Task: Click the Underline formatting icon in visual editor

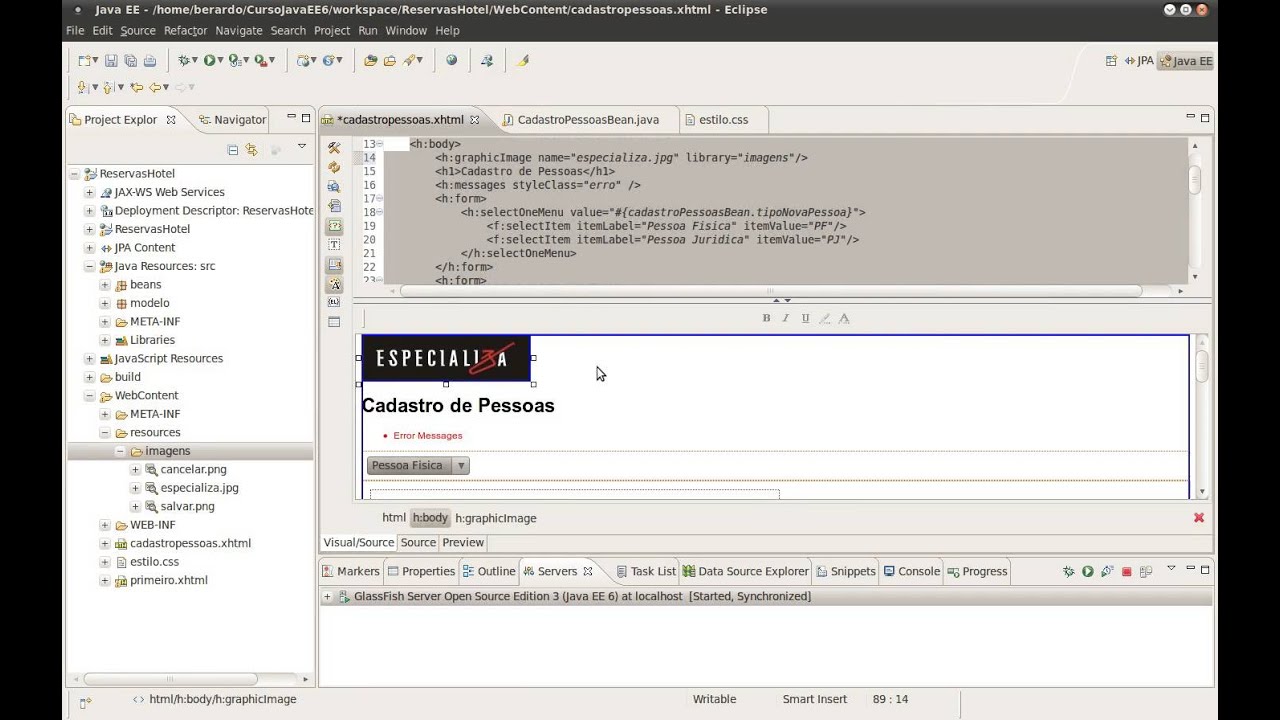Action: (805, 318)
